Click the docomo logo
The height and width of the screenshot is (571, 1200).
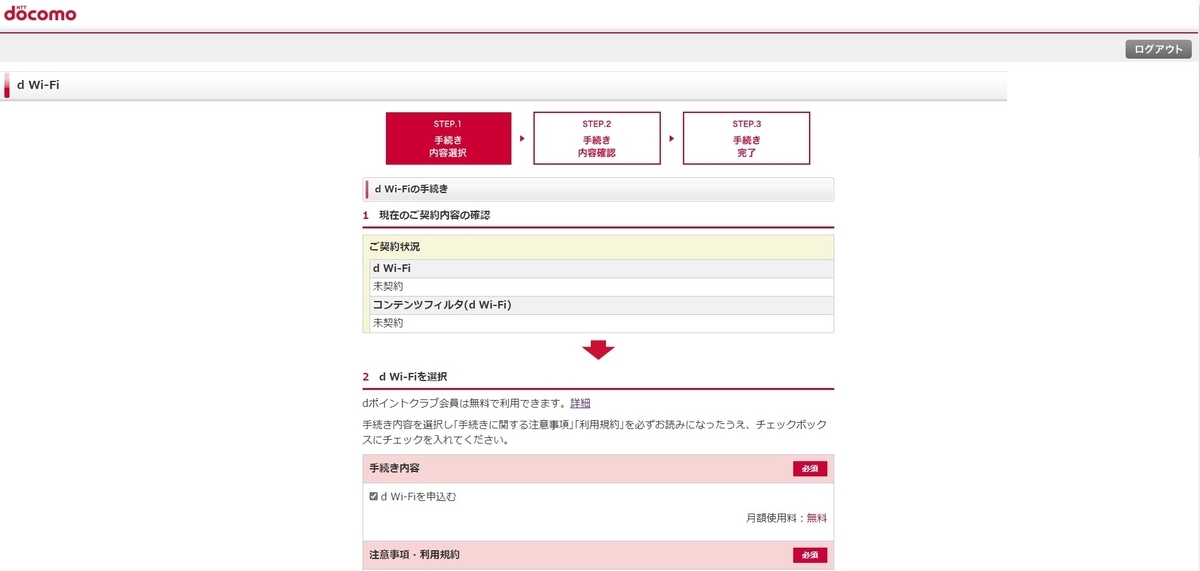coord(40,13)
